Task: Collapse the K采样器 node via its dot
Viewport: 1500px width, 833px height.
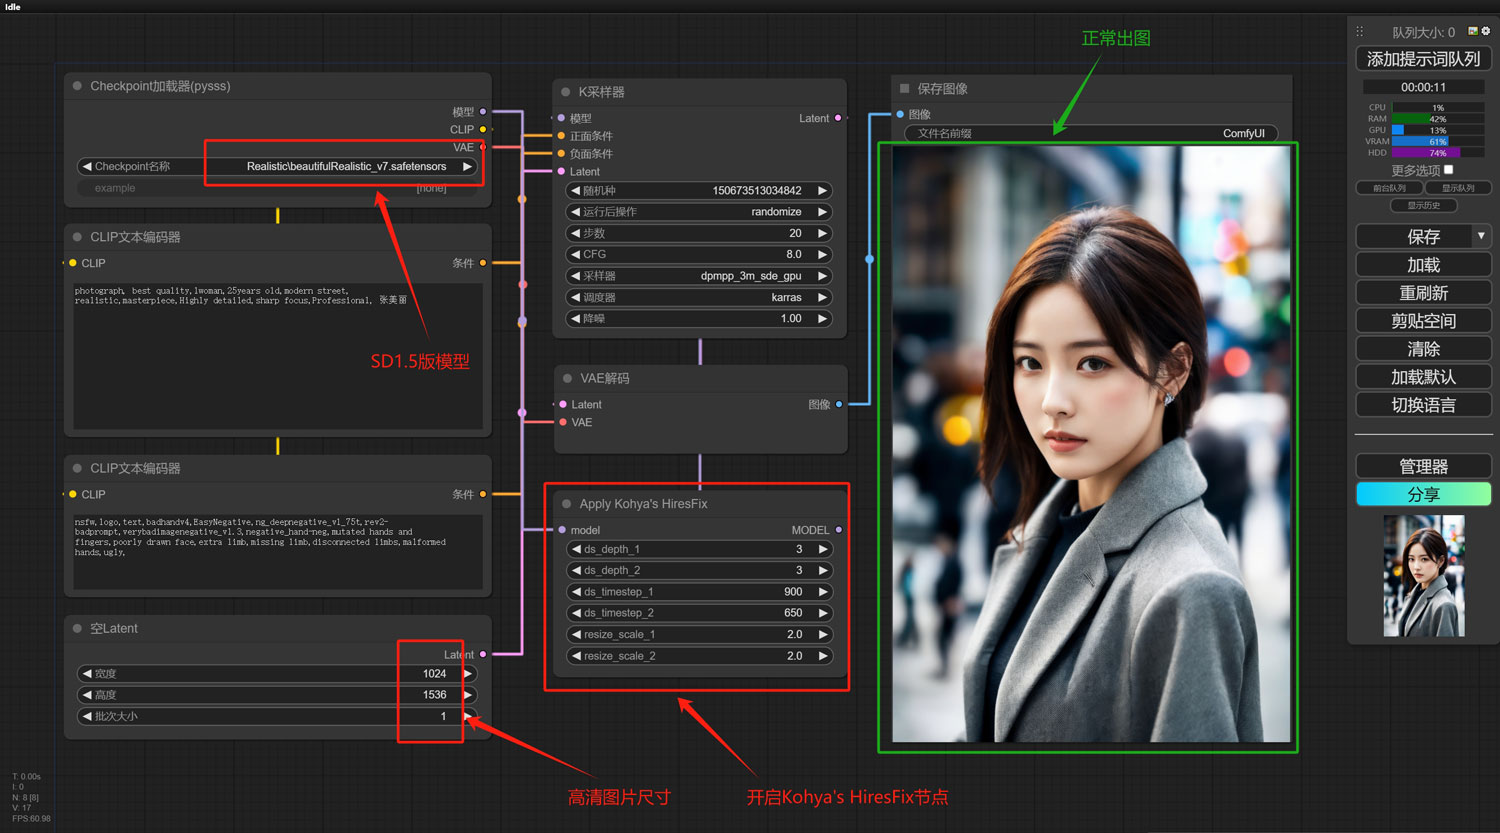Action: (x=565, y=92)
